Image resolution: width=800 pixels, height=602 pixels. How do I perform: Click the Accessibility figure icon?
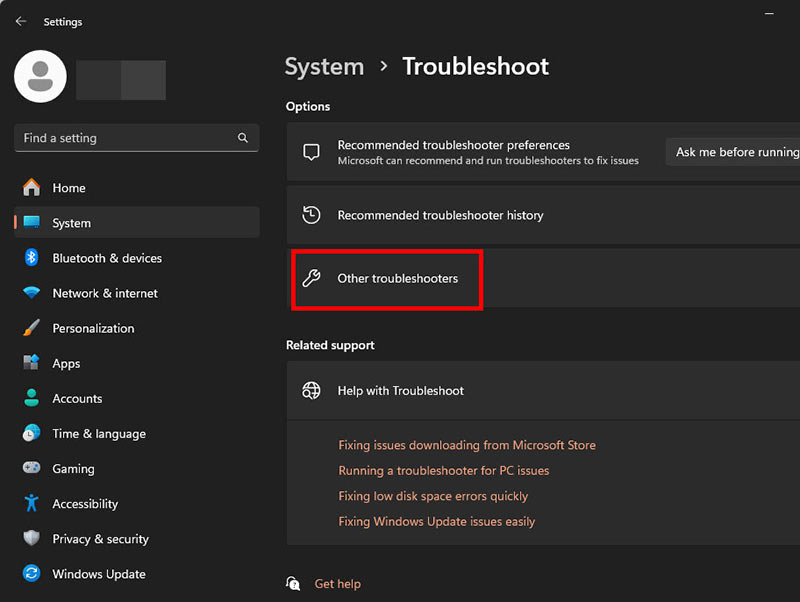[32, 503]
